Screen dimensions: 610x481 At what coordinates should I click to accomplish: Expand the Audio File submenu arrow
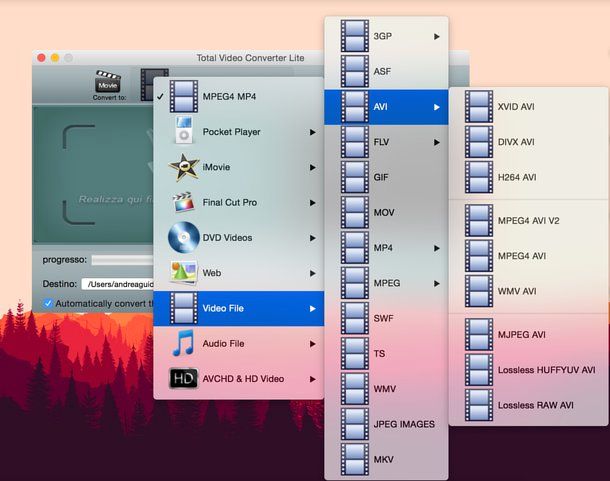click(312, 344)
